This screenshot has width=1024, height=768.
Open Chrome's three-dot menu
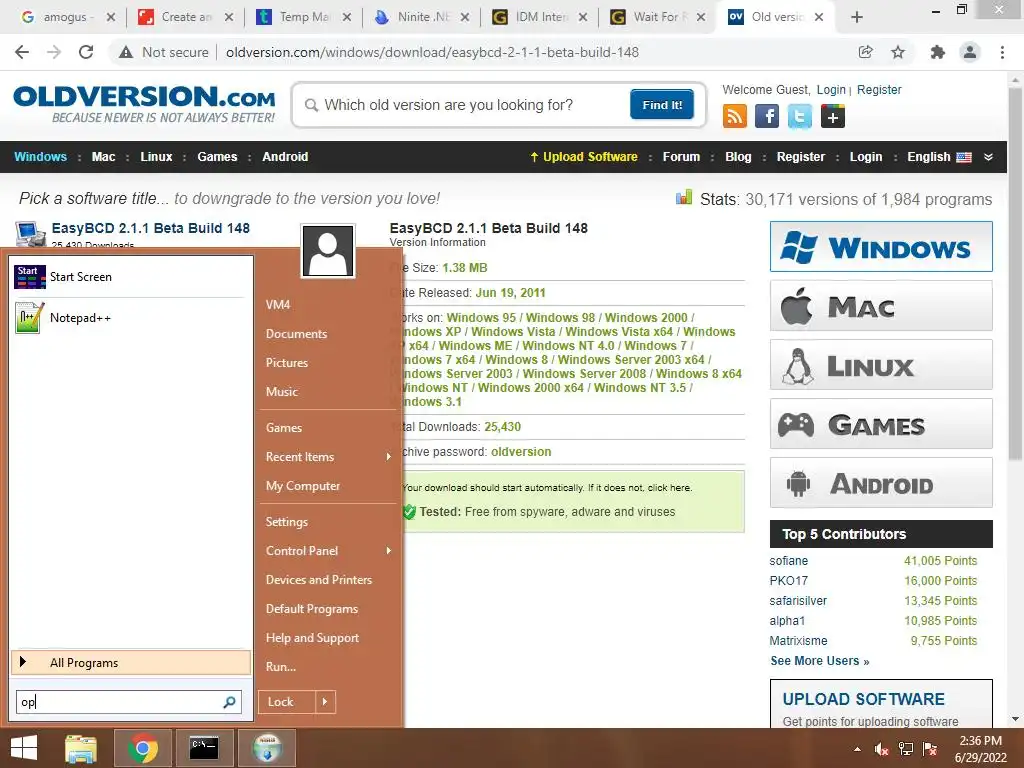coord(1002,52)
